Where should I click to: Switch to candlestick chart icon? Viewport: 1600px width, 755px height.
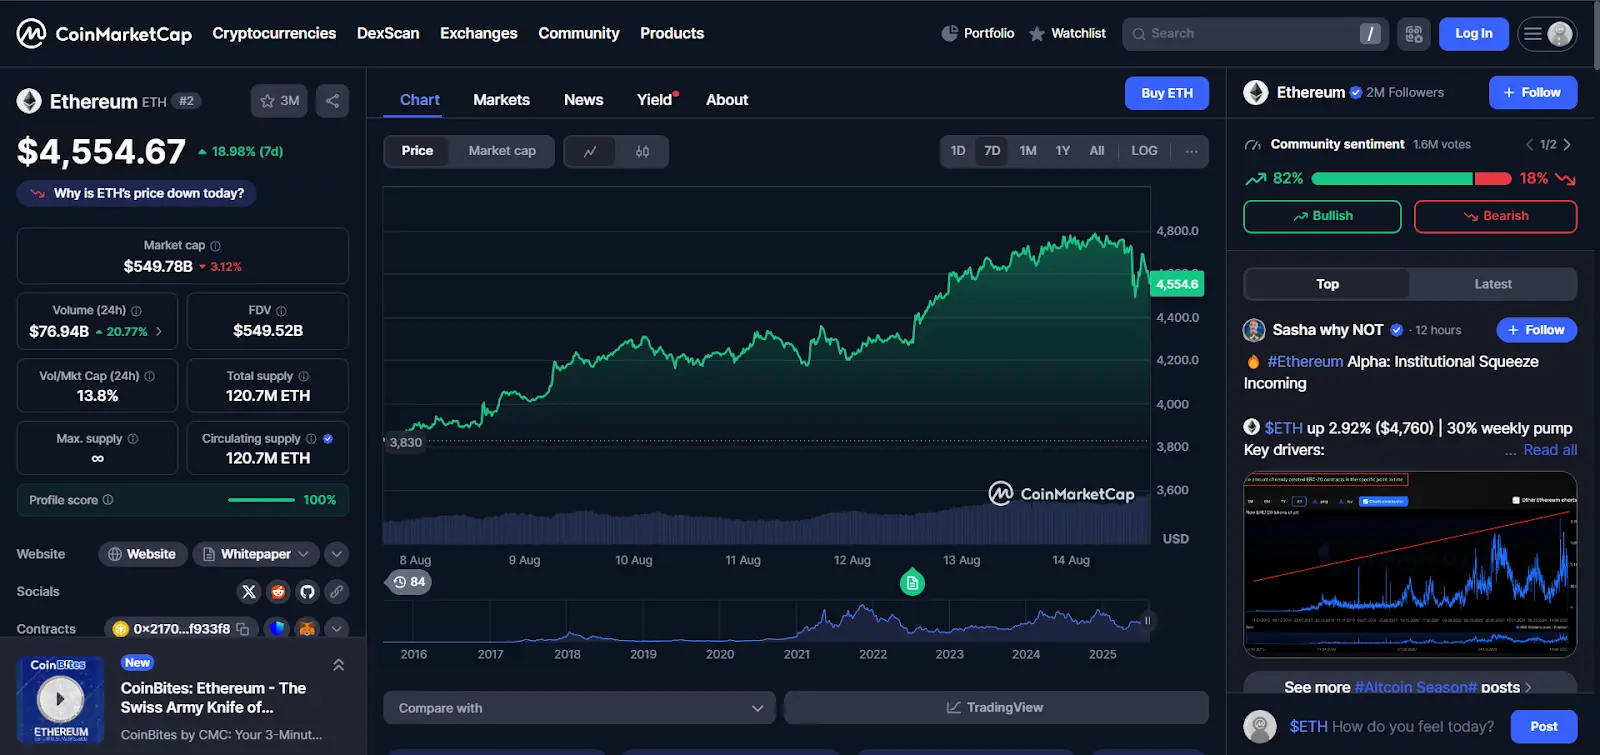click(642, 151)
